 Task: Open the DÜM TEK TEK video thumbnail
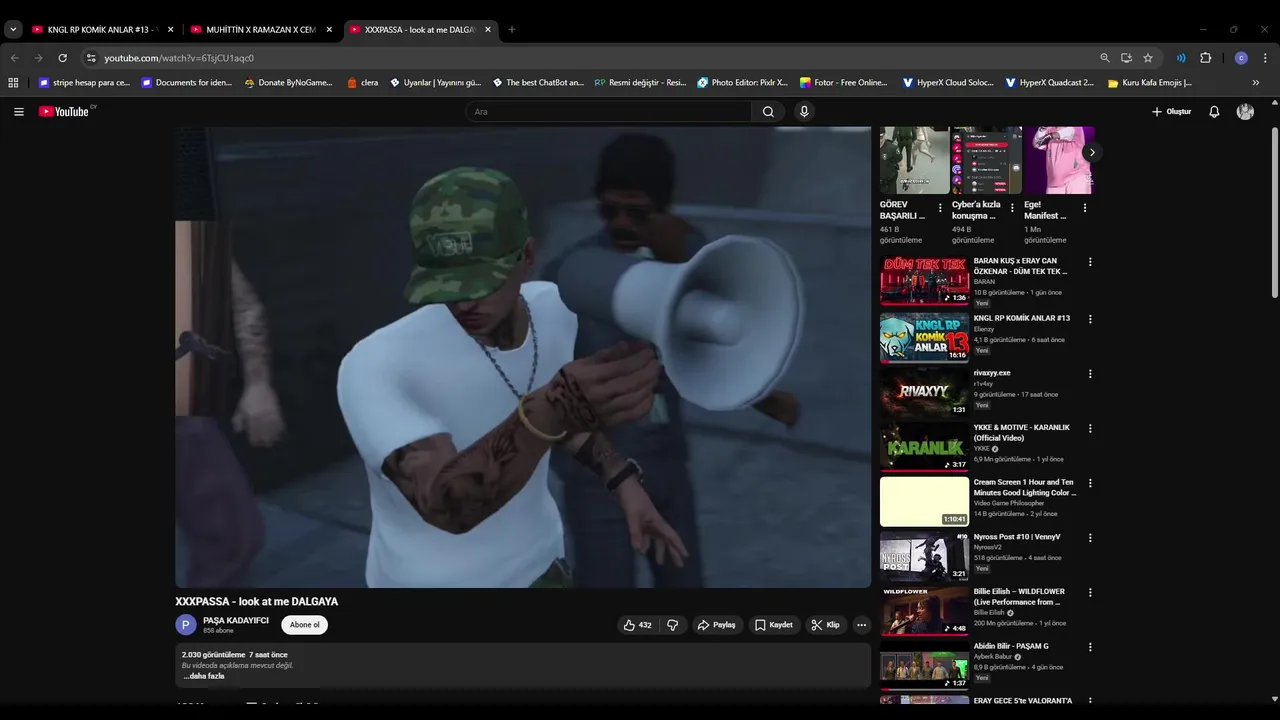pyautogui.click(x=924, y=281)
